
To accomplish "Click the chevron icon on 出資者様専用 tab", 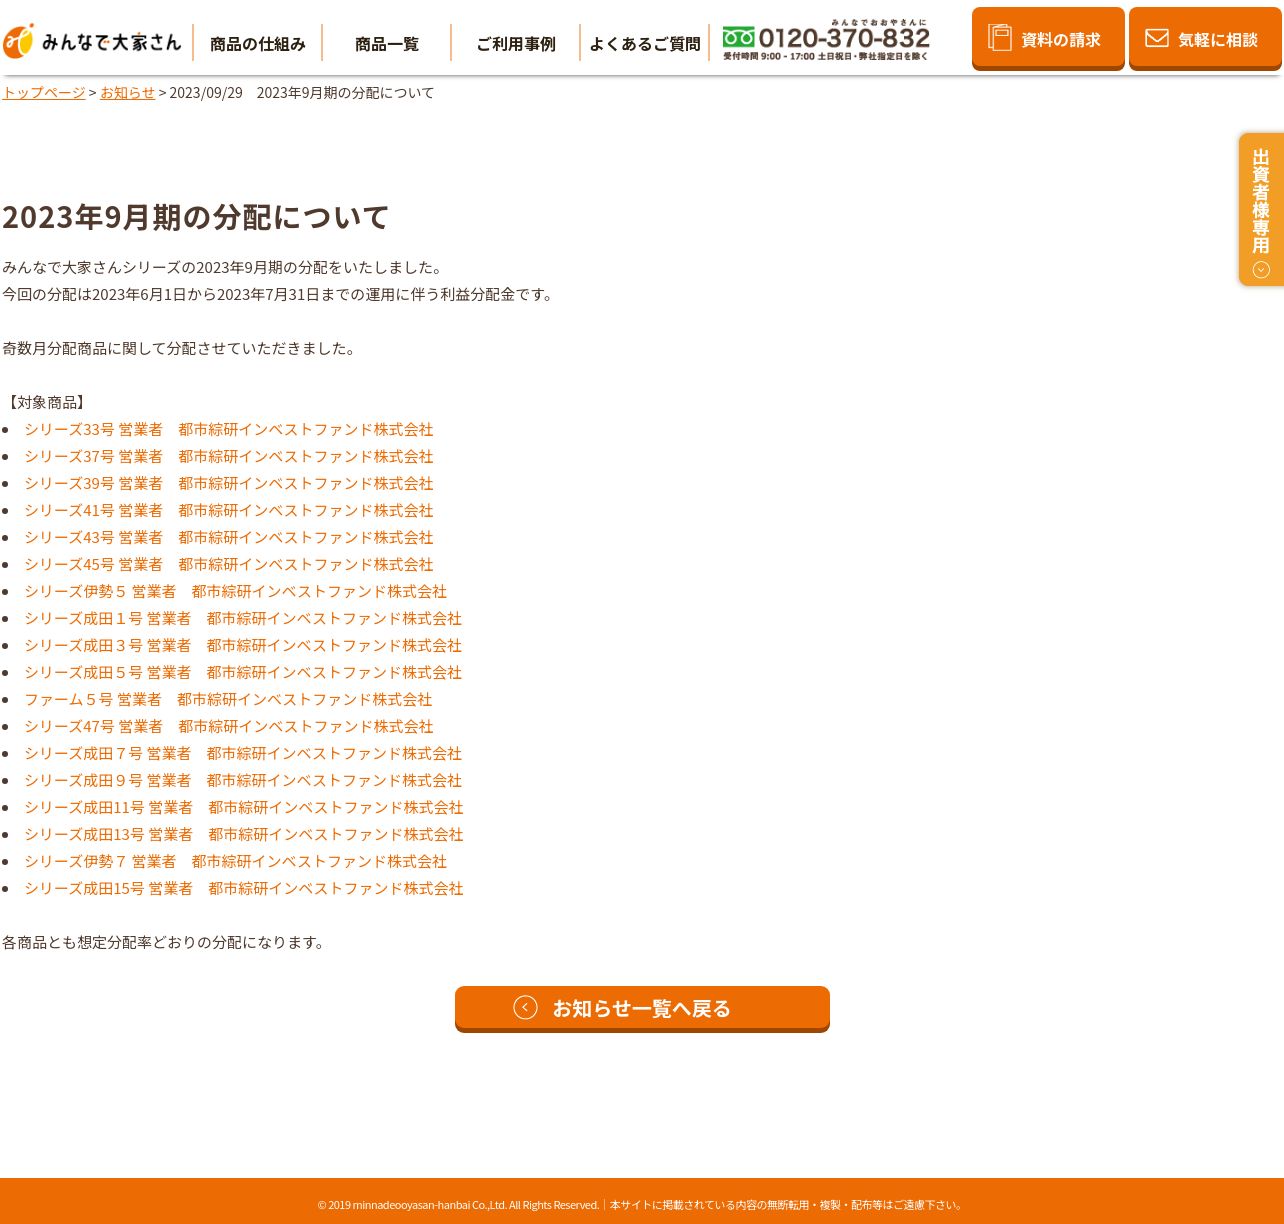I will pos(1261,270).
